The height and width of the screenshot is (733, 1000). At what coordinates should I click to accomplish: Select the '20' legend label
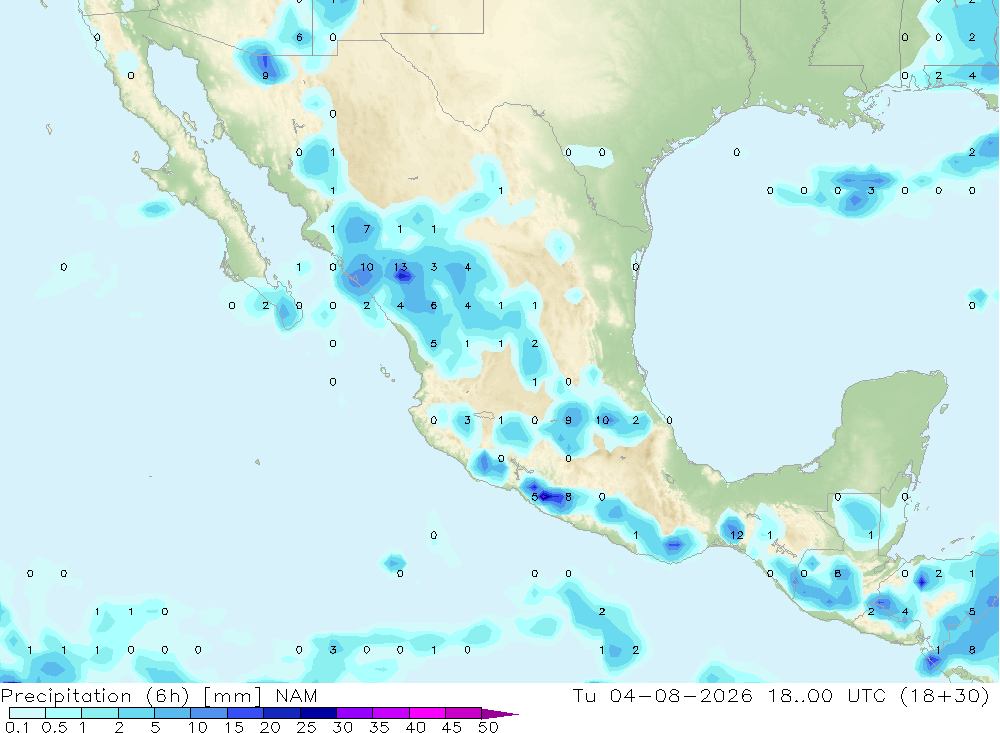[x=270, y=727]
